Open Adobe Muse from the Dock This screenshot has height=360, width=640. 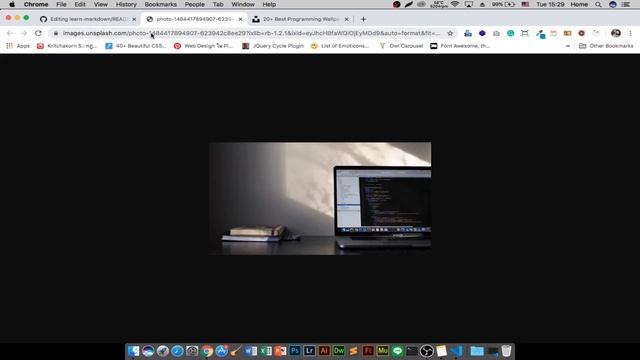[382, 351]
